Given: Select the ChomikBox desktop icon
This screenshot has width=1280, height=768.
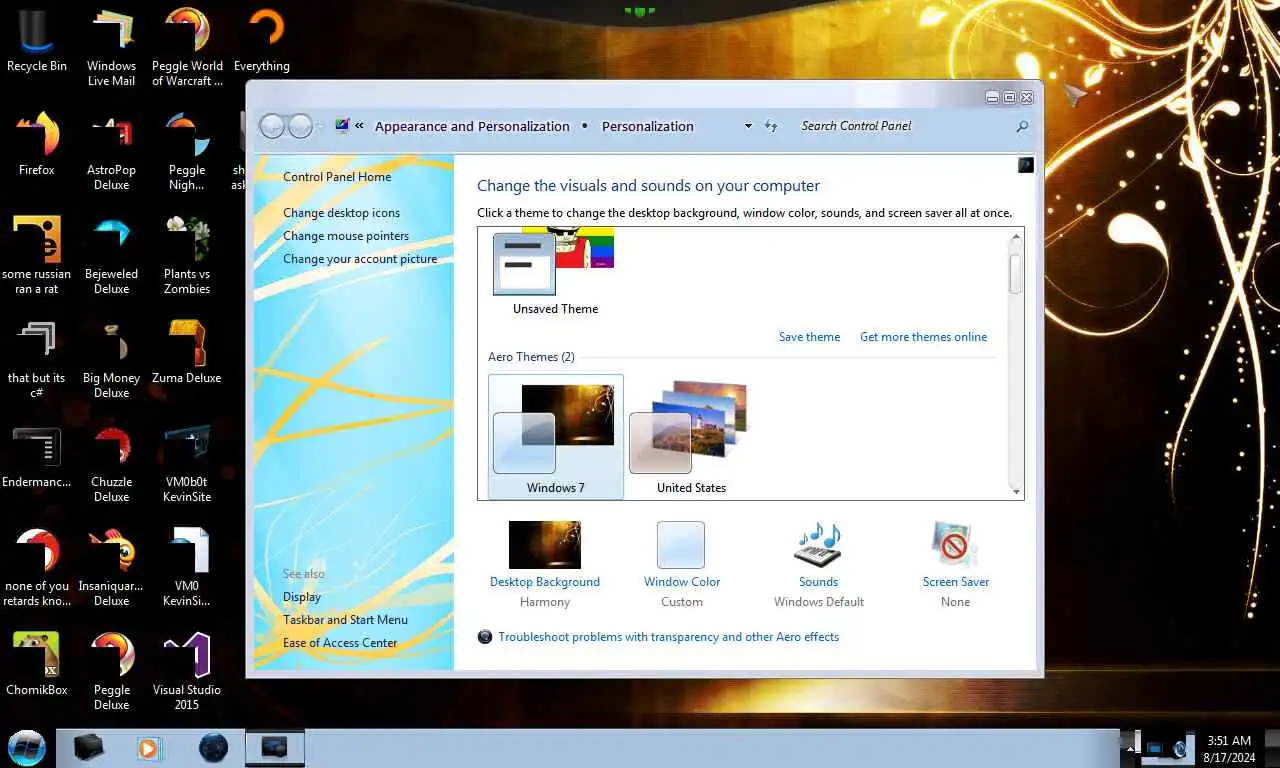Looking at the screenshot, I should 37,664.
